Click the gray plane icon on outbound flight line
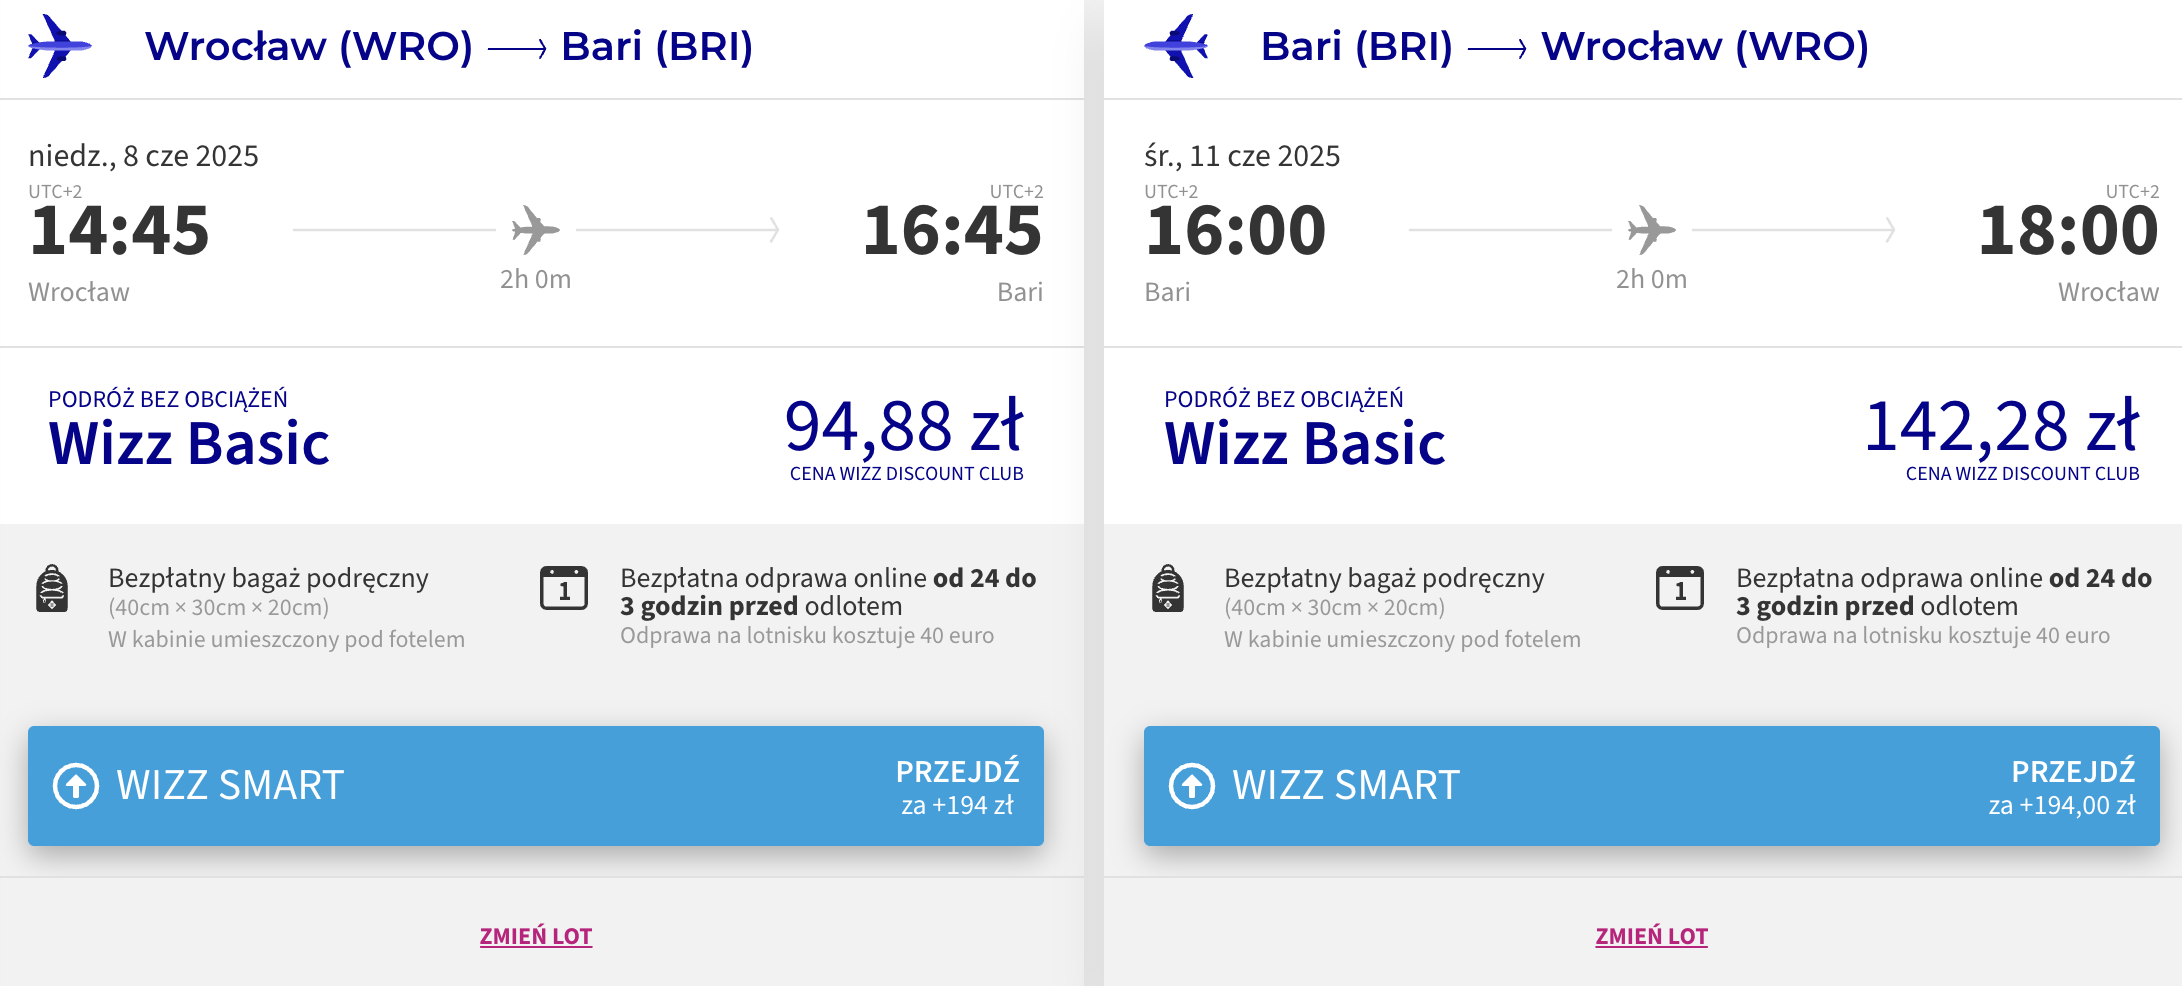This screenshot has height=986, width=2182. tap(535, 230)
